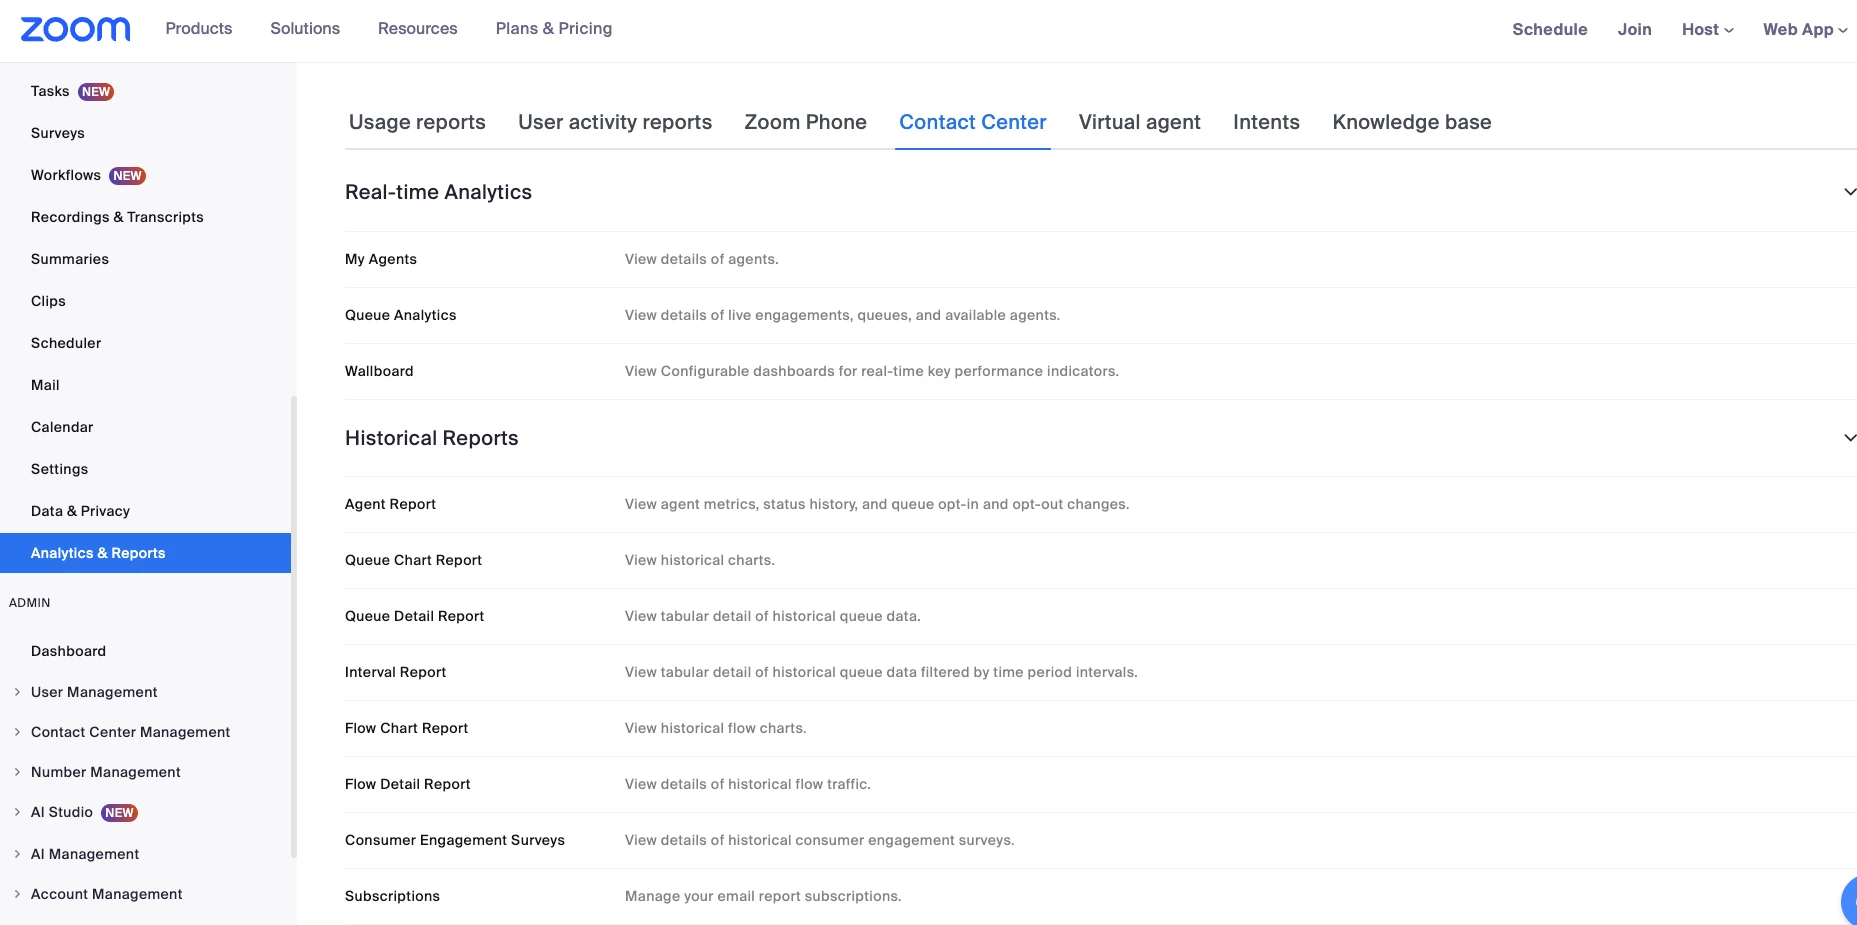
Task: Open Tasks in the sidebar
Action: [50, 91]
